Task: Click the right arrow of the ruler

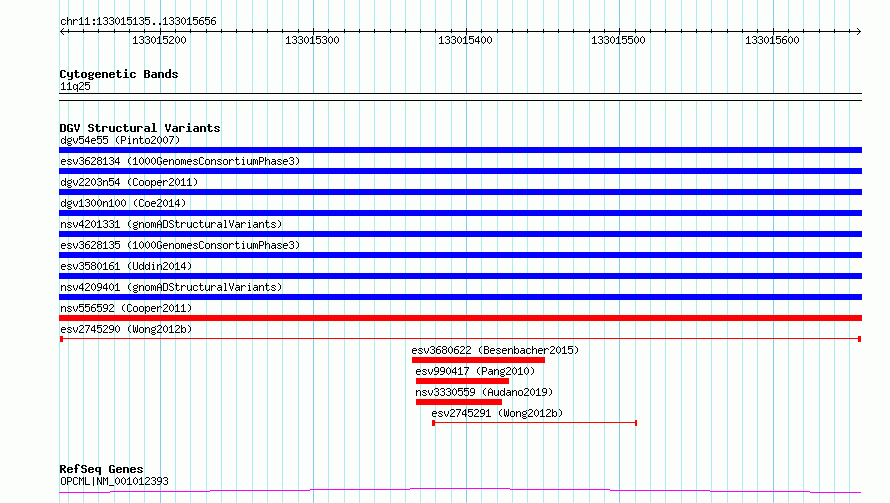Action: 859,32
